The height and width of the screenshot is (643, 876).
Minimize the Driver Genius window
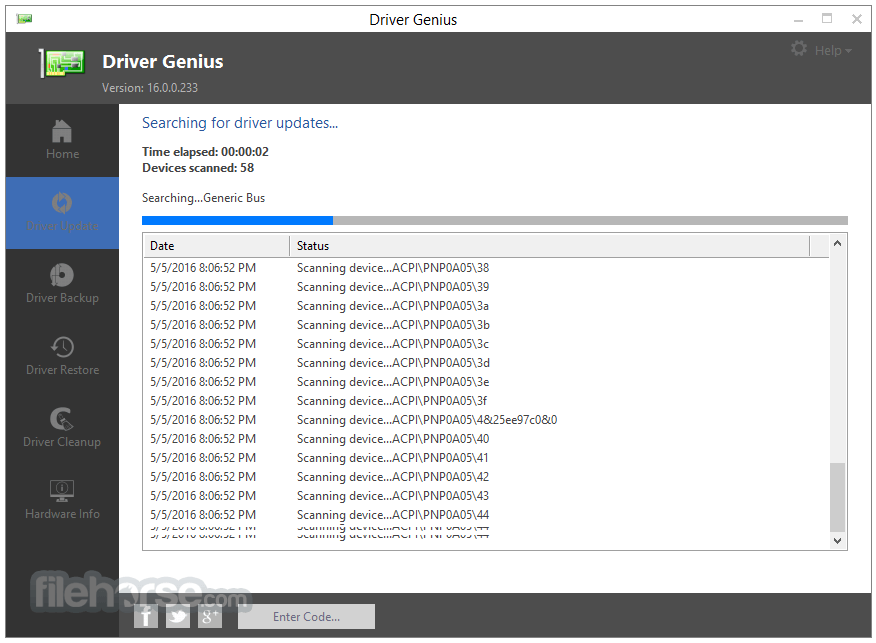[798, 21]
